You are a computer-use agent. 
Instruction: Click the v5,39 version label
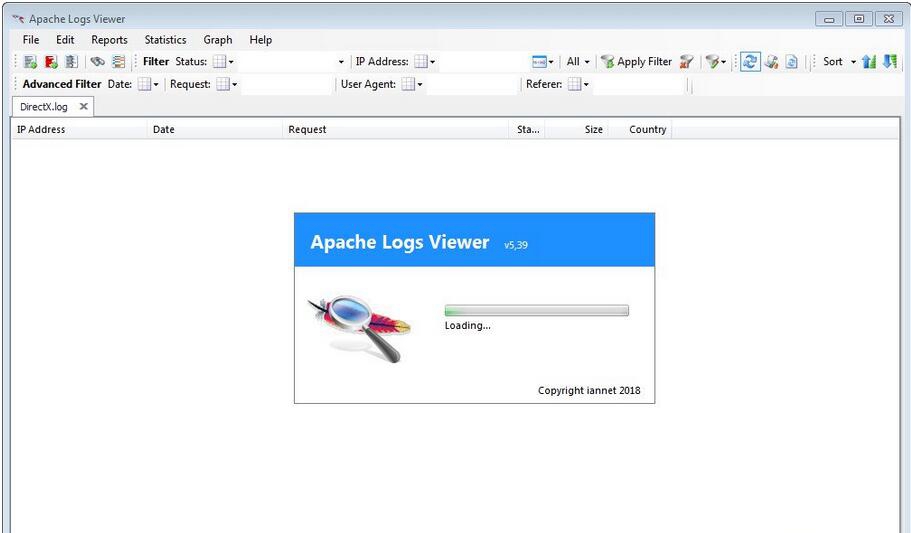516,245
